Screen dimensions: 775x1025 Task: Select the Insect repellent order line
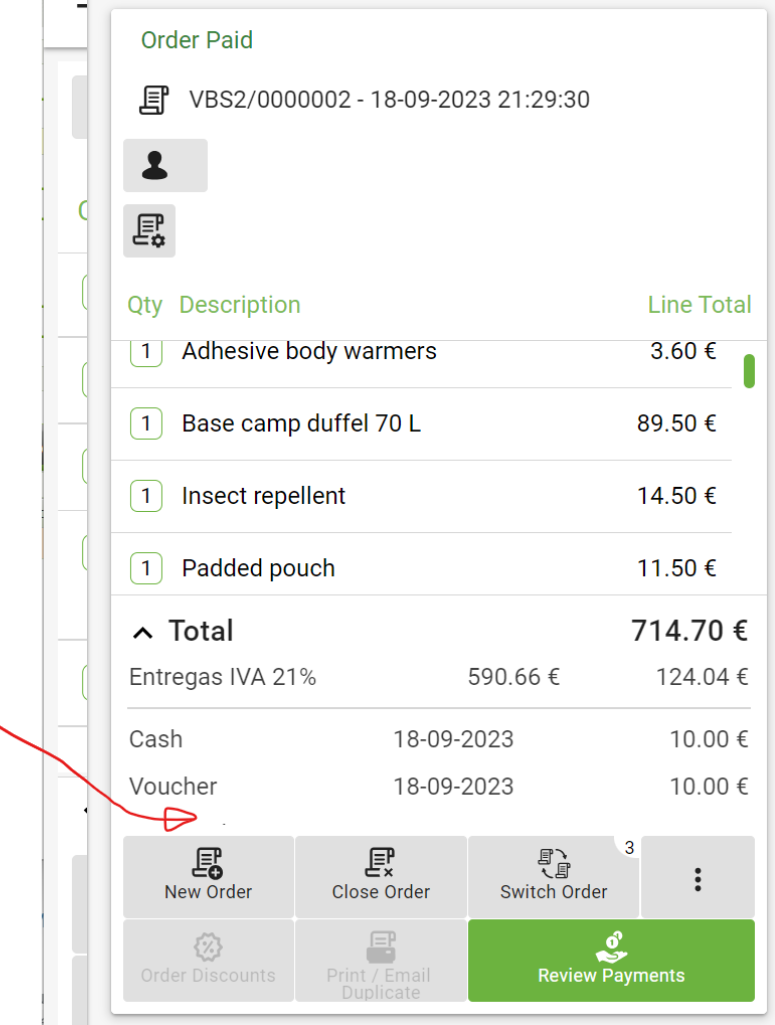420,496
